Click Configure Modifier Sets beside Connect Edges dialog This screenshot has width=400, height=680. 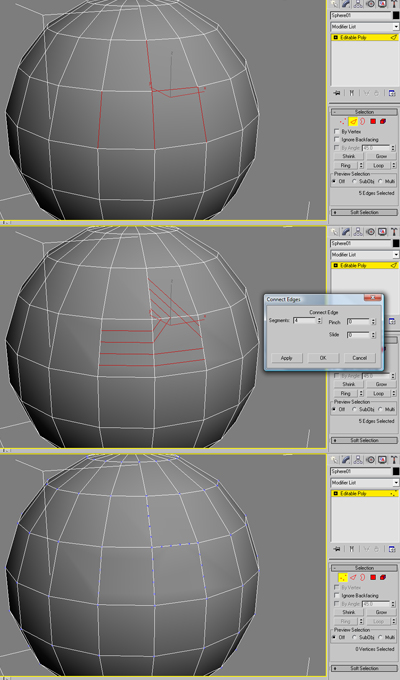pyautogui.click(x=392, y=321)
